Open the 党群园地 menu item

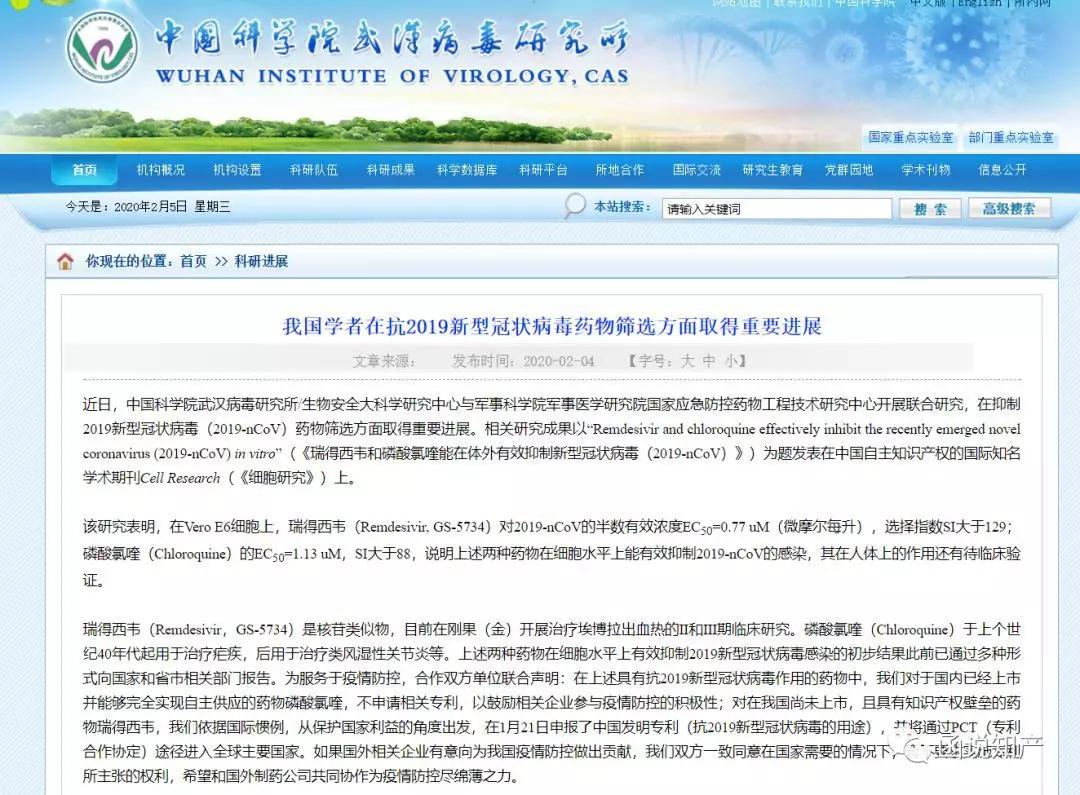[849, 169]
